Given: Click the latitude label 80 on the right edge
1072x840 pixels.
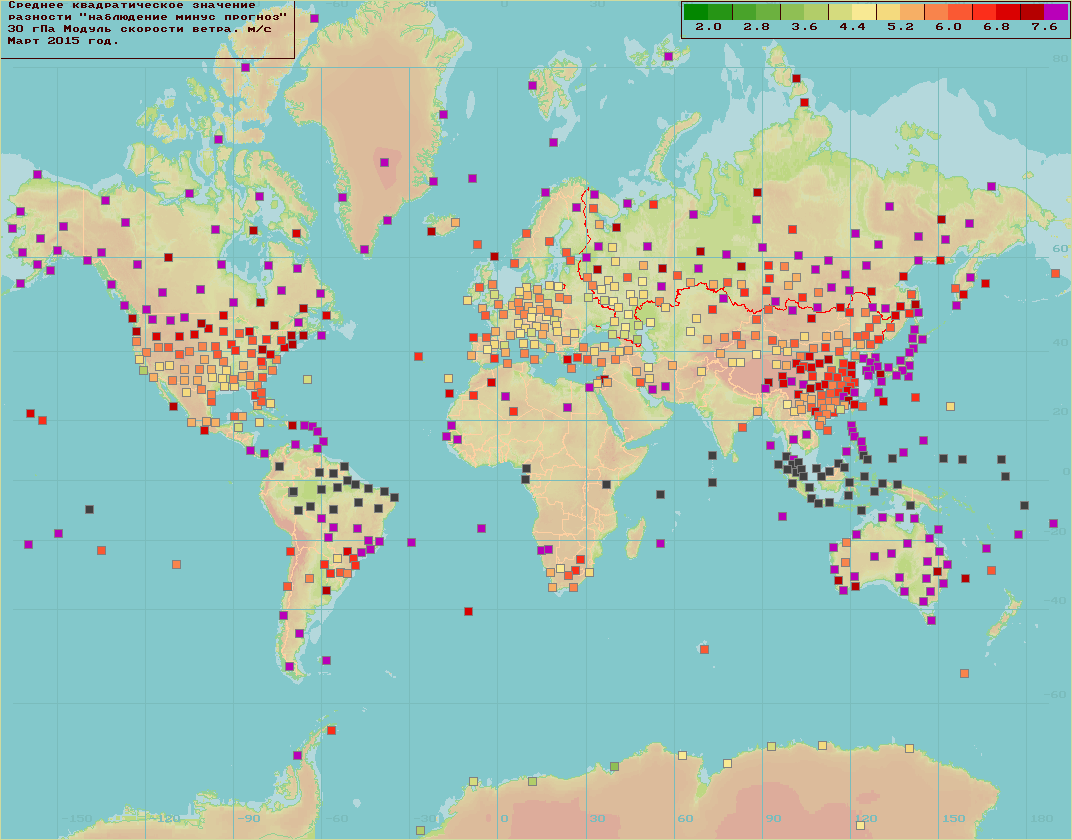Looking at the screenshot, I should (x=1060, y=59).
